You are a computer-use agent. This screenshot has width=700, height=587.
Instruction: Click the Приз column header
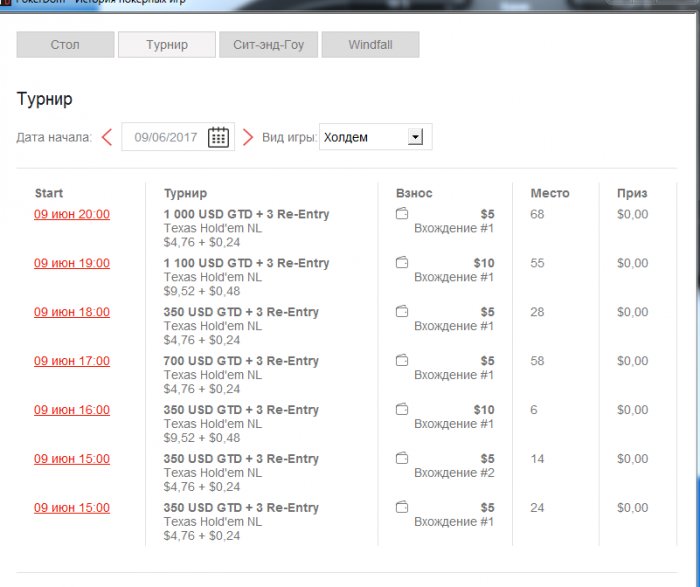632,193
